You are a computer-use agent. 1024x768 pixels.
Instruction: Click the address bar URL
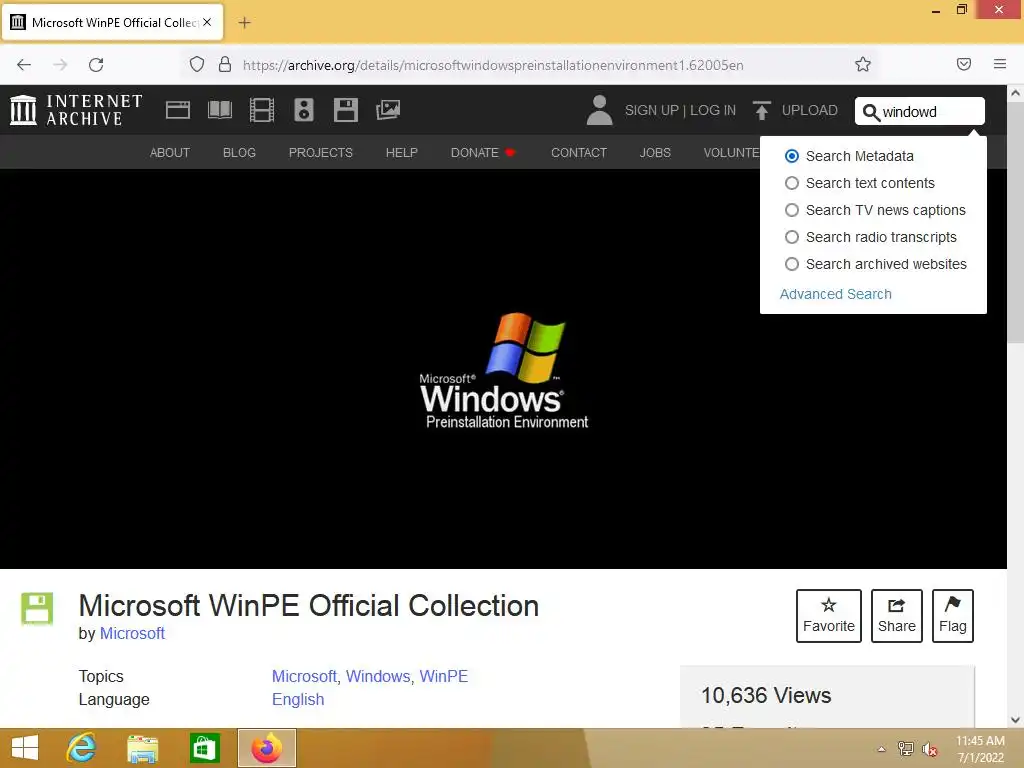(493, 65)
